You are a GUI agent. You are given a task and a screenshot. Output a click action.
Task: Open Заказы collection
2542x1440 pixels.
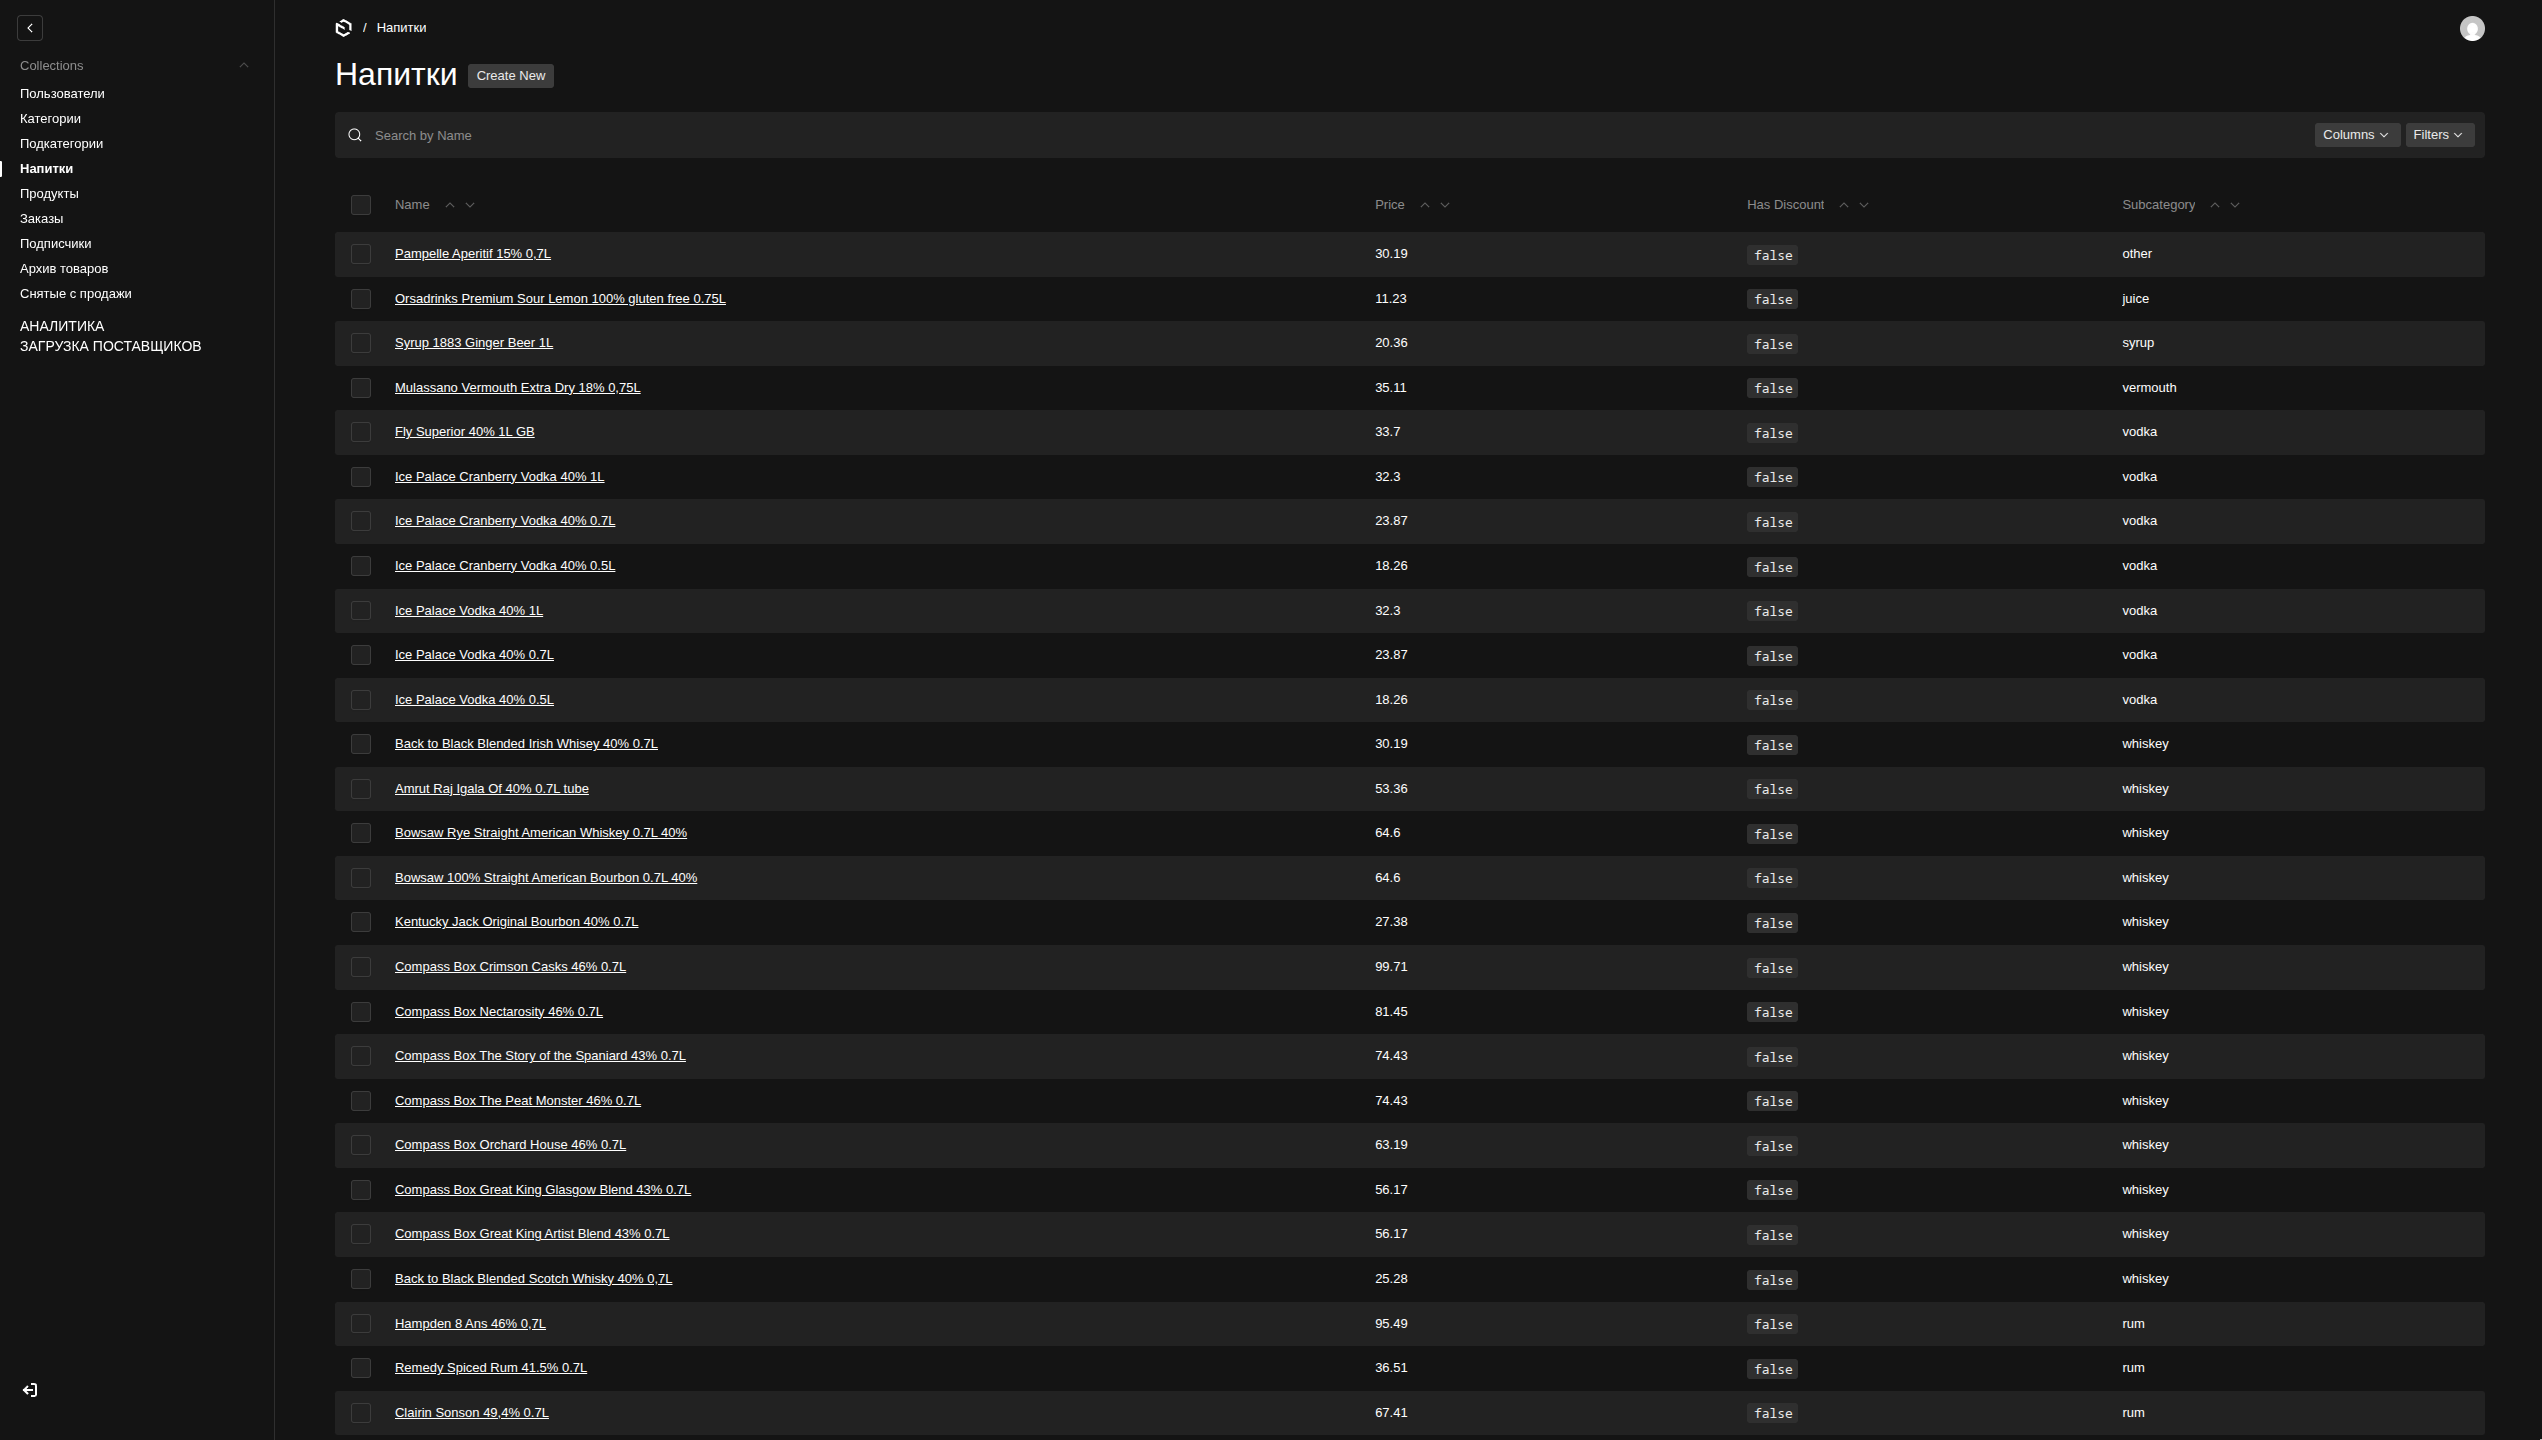click(x=41, y=219)
